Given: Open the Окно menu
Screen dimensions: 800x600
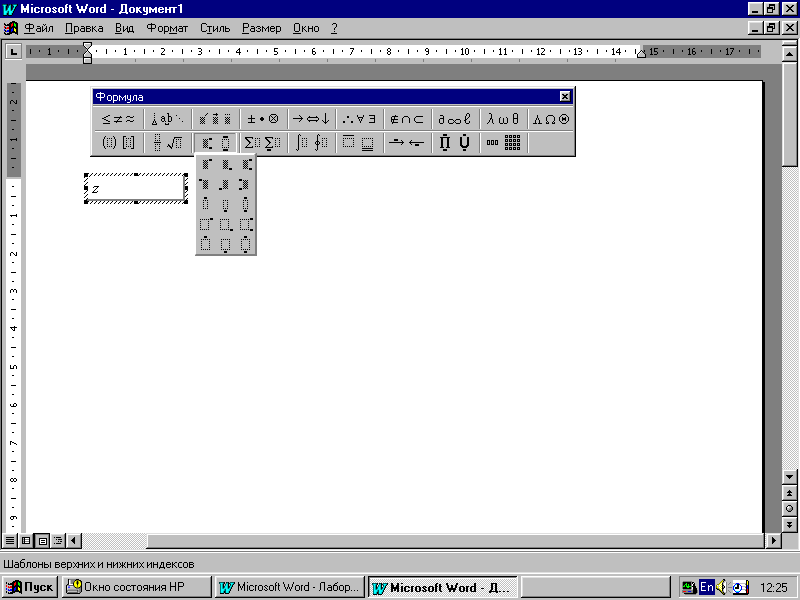Looking at the screenshot, I should [306, 28].
